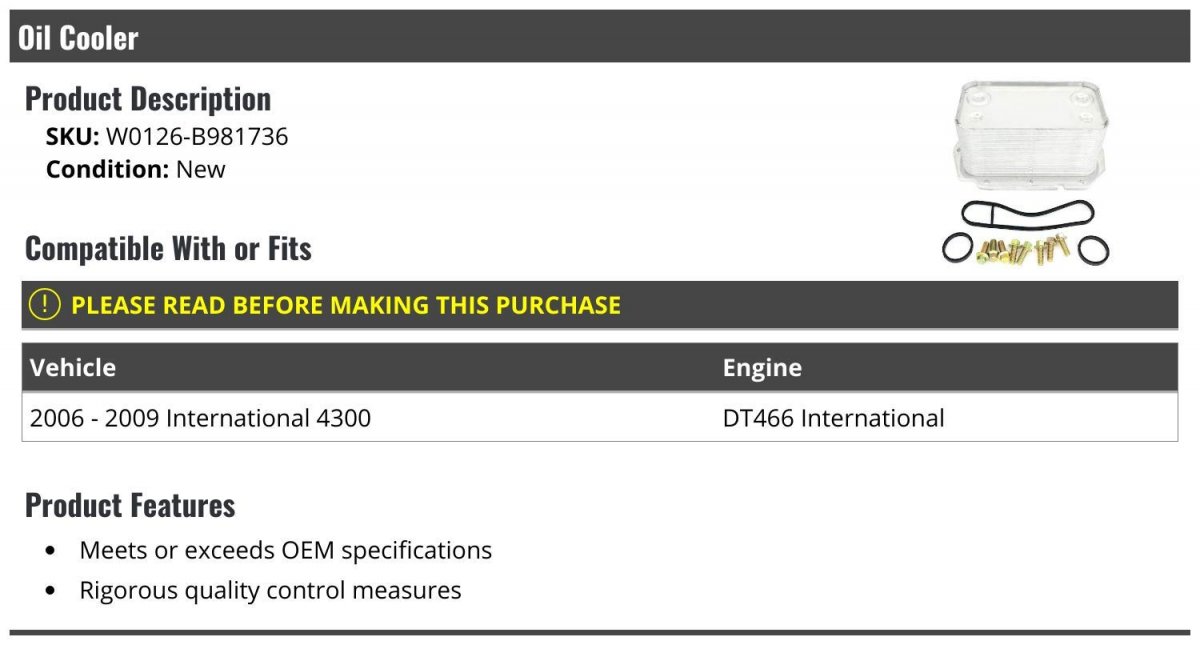Click the PLEASE READ BEFORE MAKING THIS PURCHASE banner
This screenshot has width=1200, height=645.
point(346,304)
